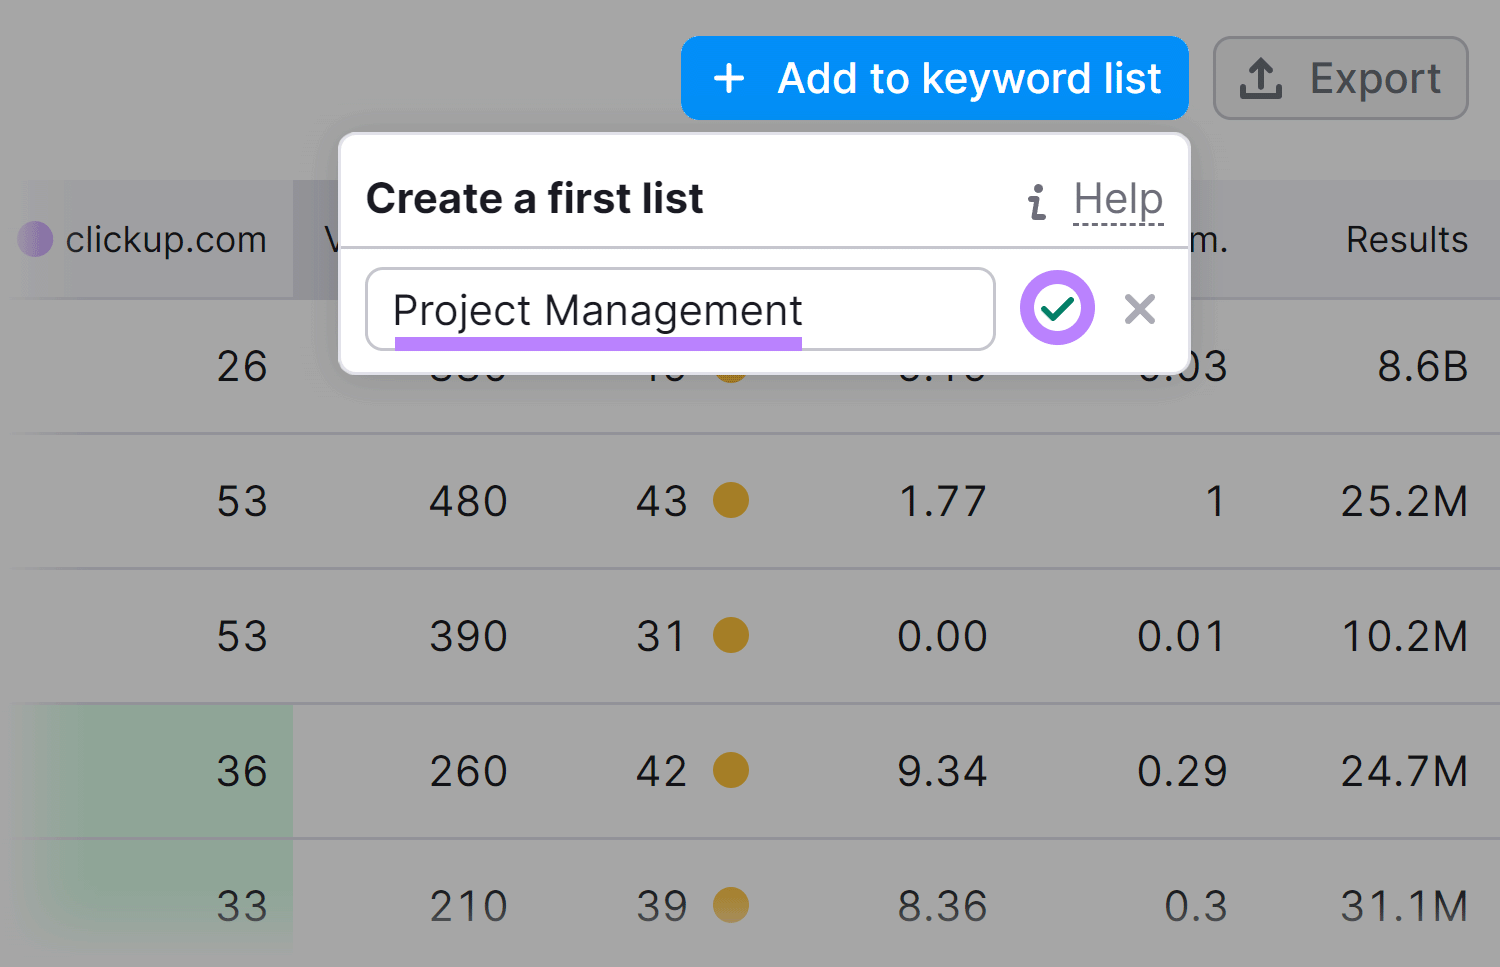Click the gold difficulty dot next to 42
Viewport: 1500px width, 967px height.
[731, 771]
